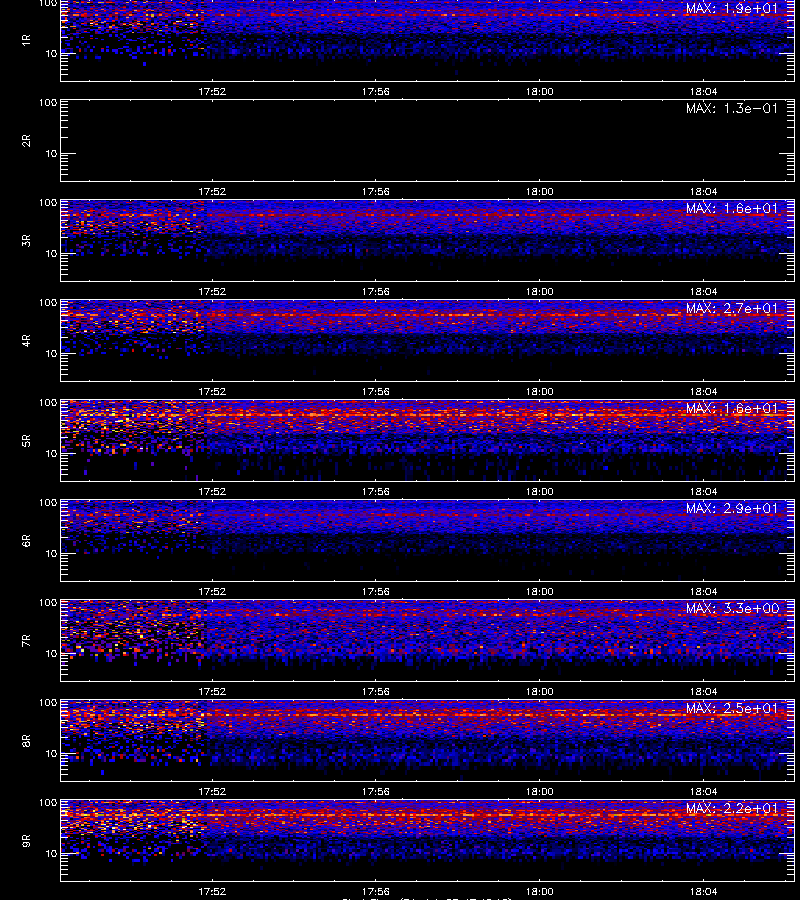Click the 18:04 time label below panel 4R
Image resolution: width=800 pixels, height=900 pixels.
(704, 391)
